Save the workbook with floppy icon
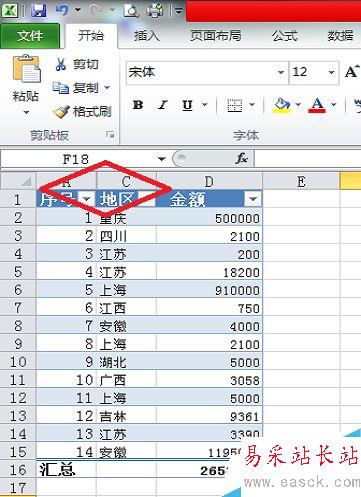The height and width of the screenshot is (497, 361). (39, 11)
